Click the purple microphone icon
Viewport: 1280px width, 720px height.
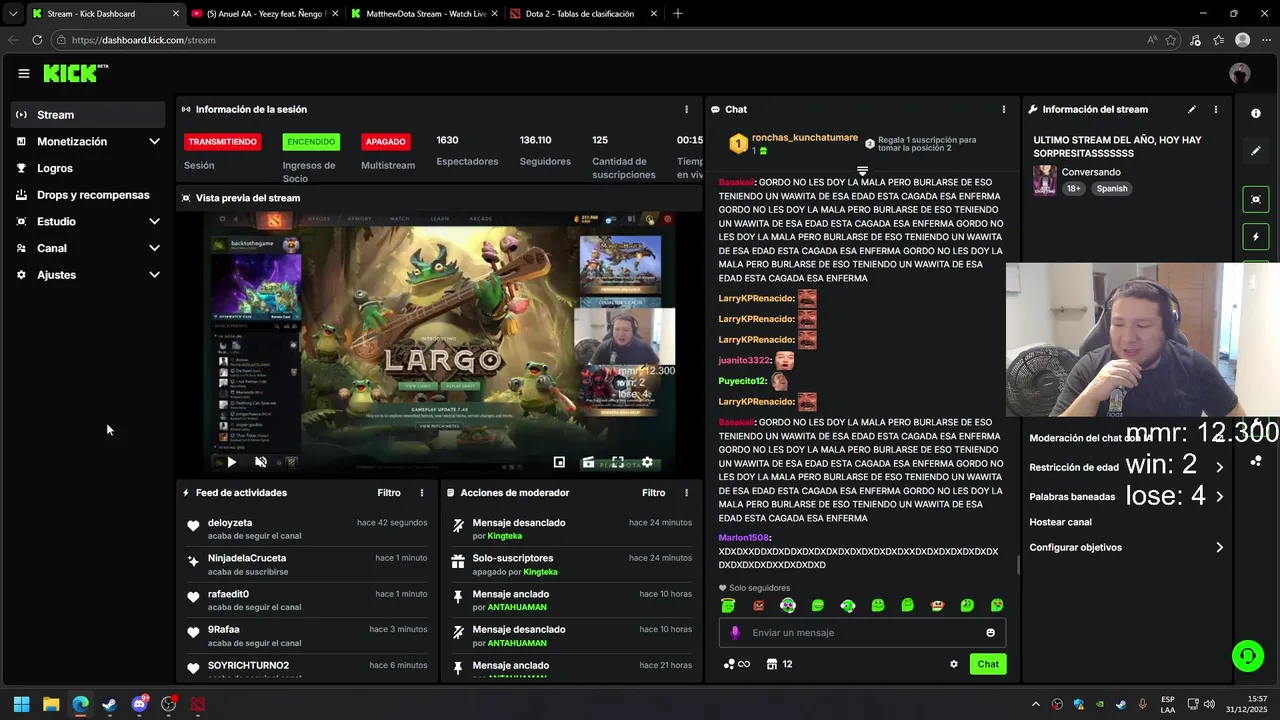pyautogui.click(x=735, y=633)
